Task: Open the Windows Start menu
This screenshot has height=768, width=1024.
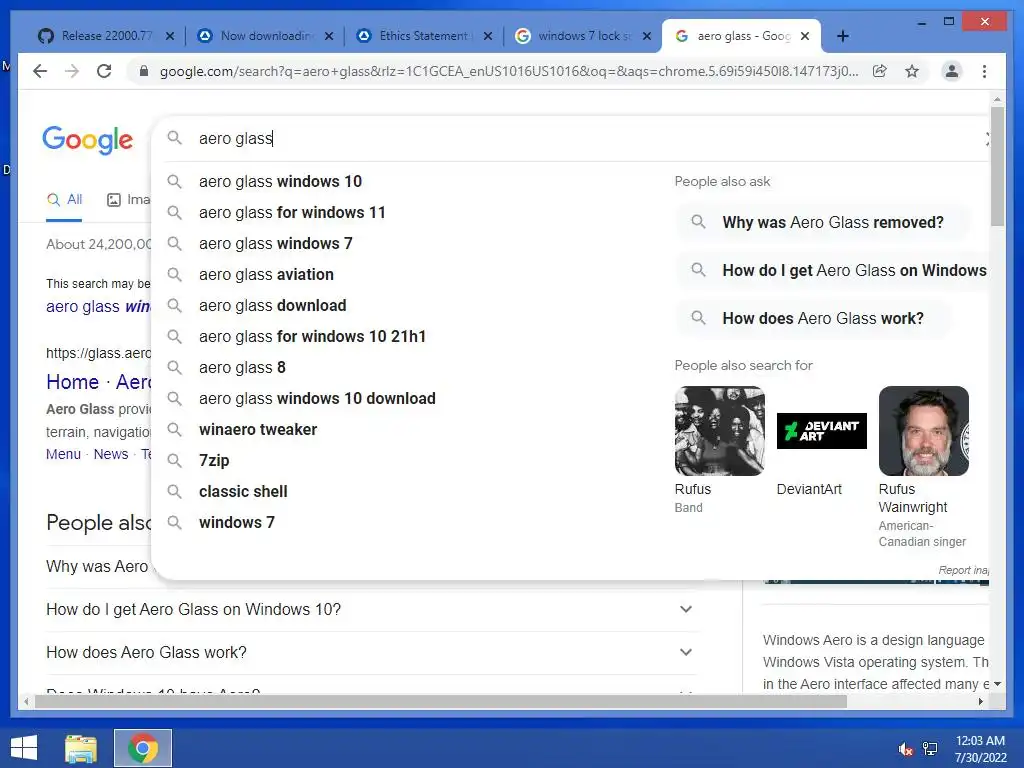Action: tap(24, 748)
